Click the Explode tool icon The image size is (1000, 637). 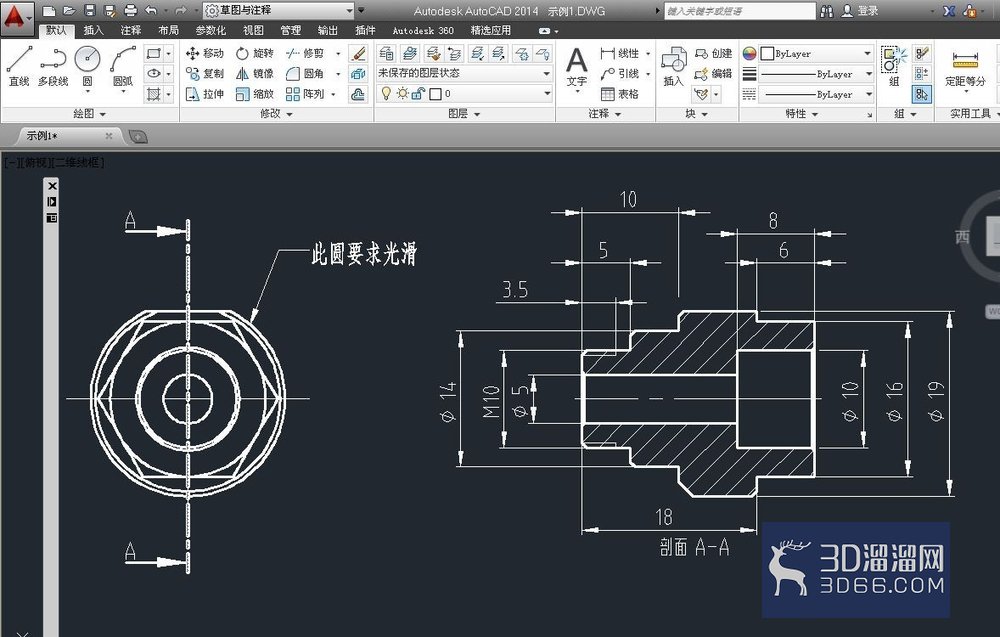pos(358,74)
